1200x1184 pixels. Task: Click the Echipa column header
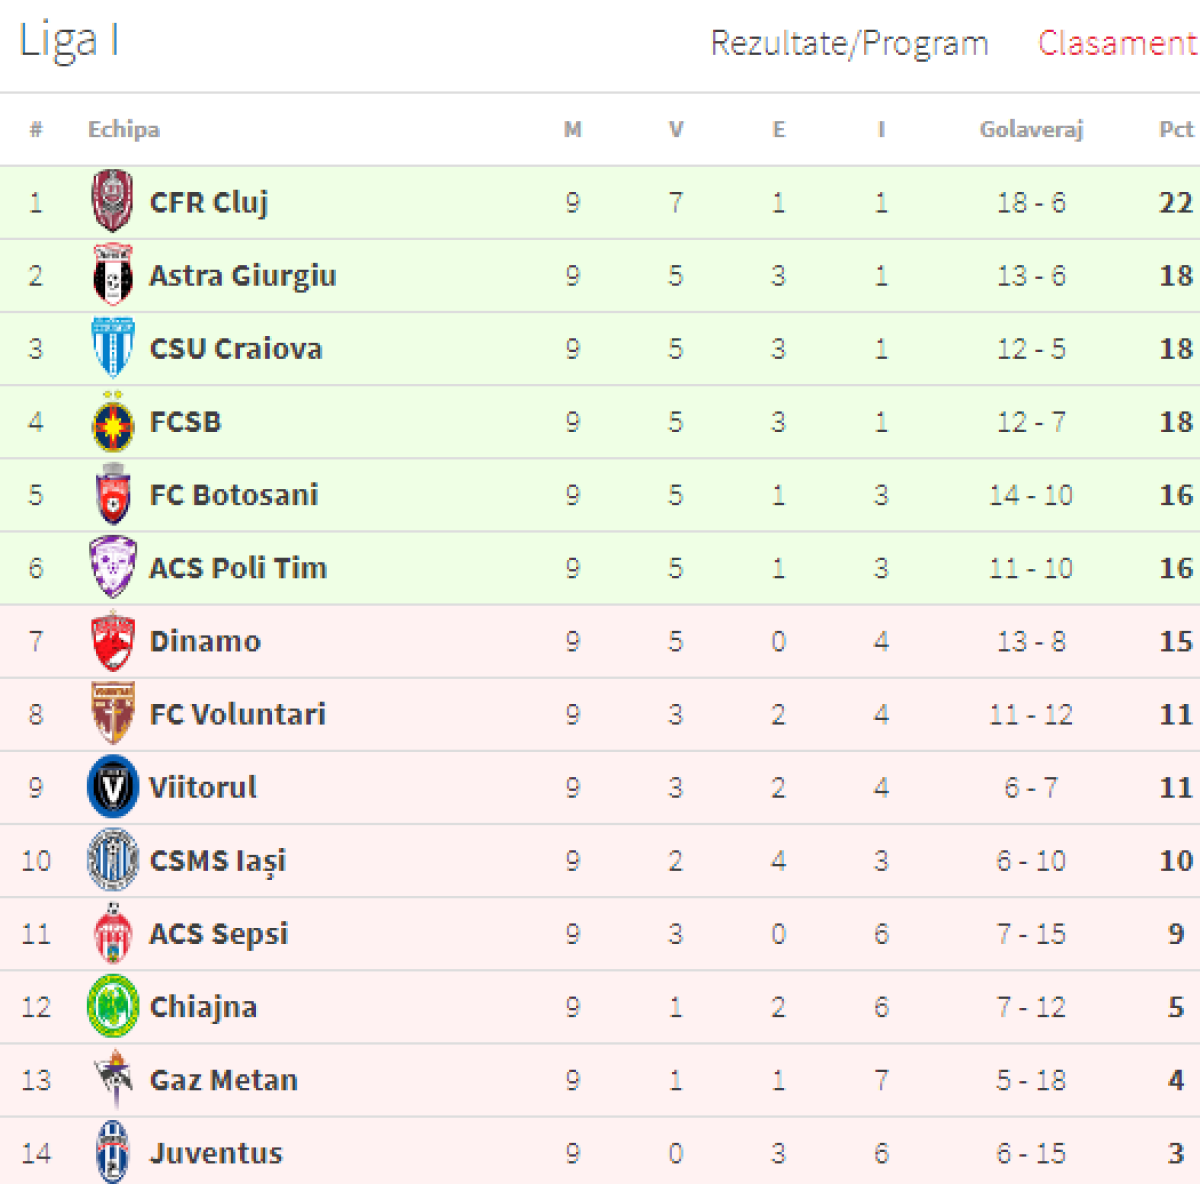click(123, 130)
